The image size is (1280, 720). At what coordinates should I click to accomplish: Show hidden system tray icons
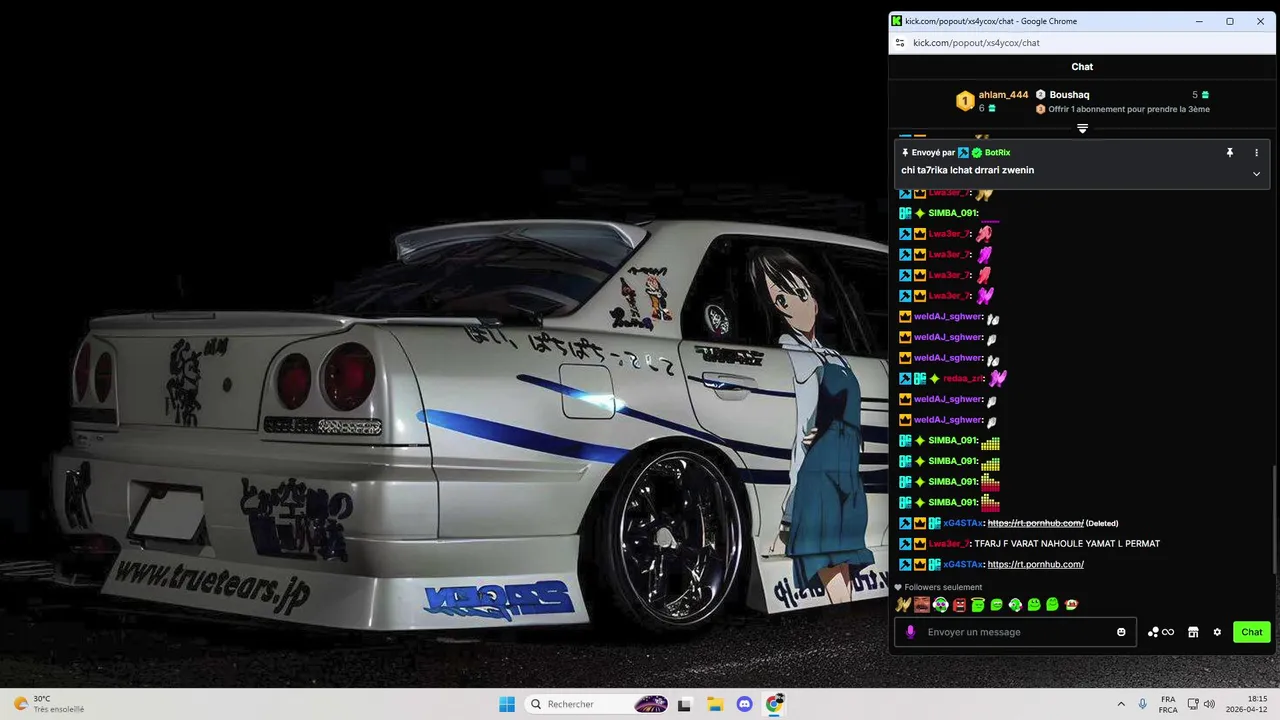[x=1121, y=704]
